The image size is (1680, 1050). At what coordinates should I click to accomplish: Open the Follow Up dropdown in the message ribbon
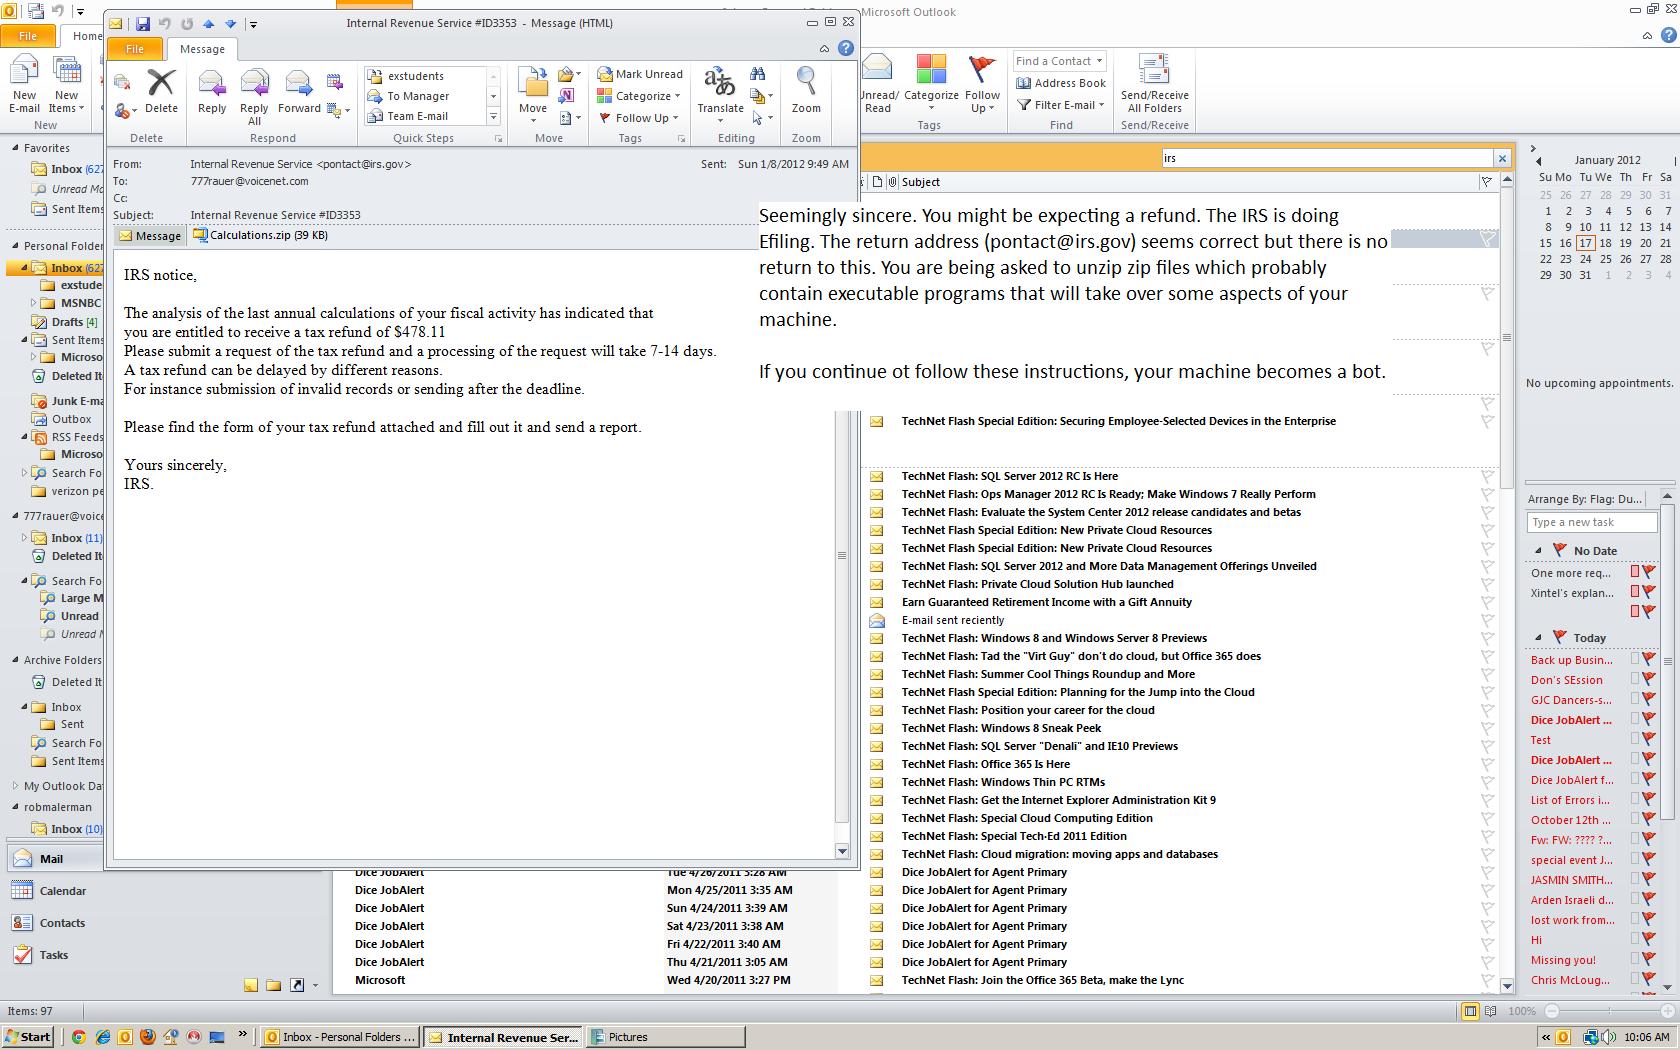[638, 118]
